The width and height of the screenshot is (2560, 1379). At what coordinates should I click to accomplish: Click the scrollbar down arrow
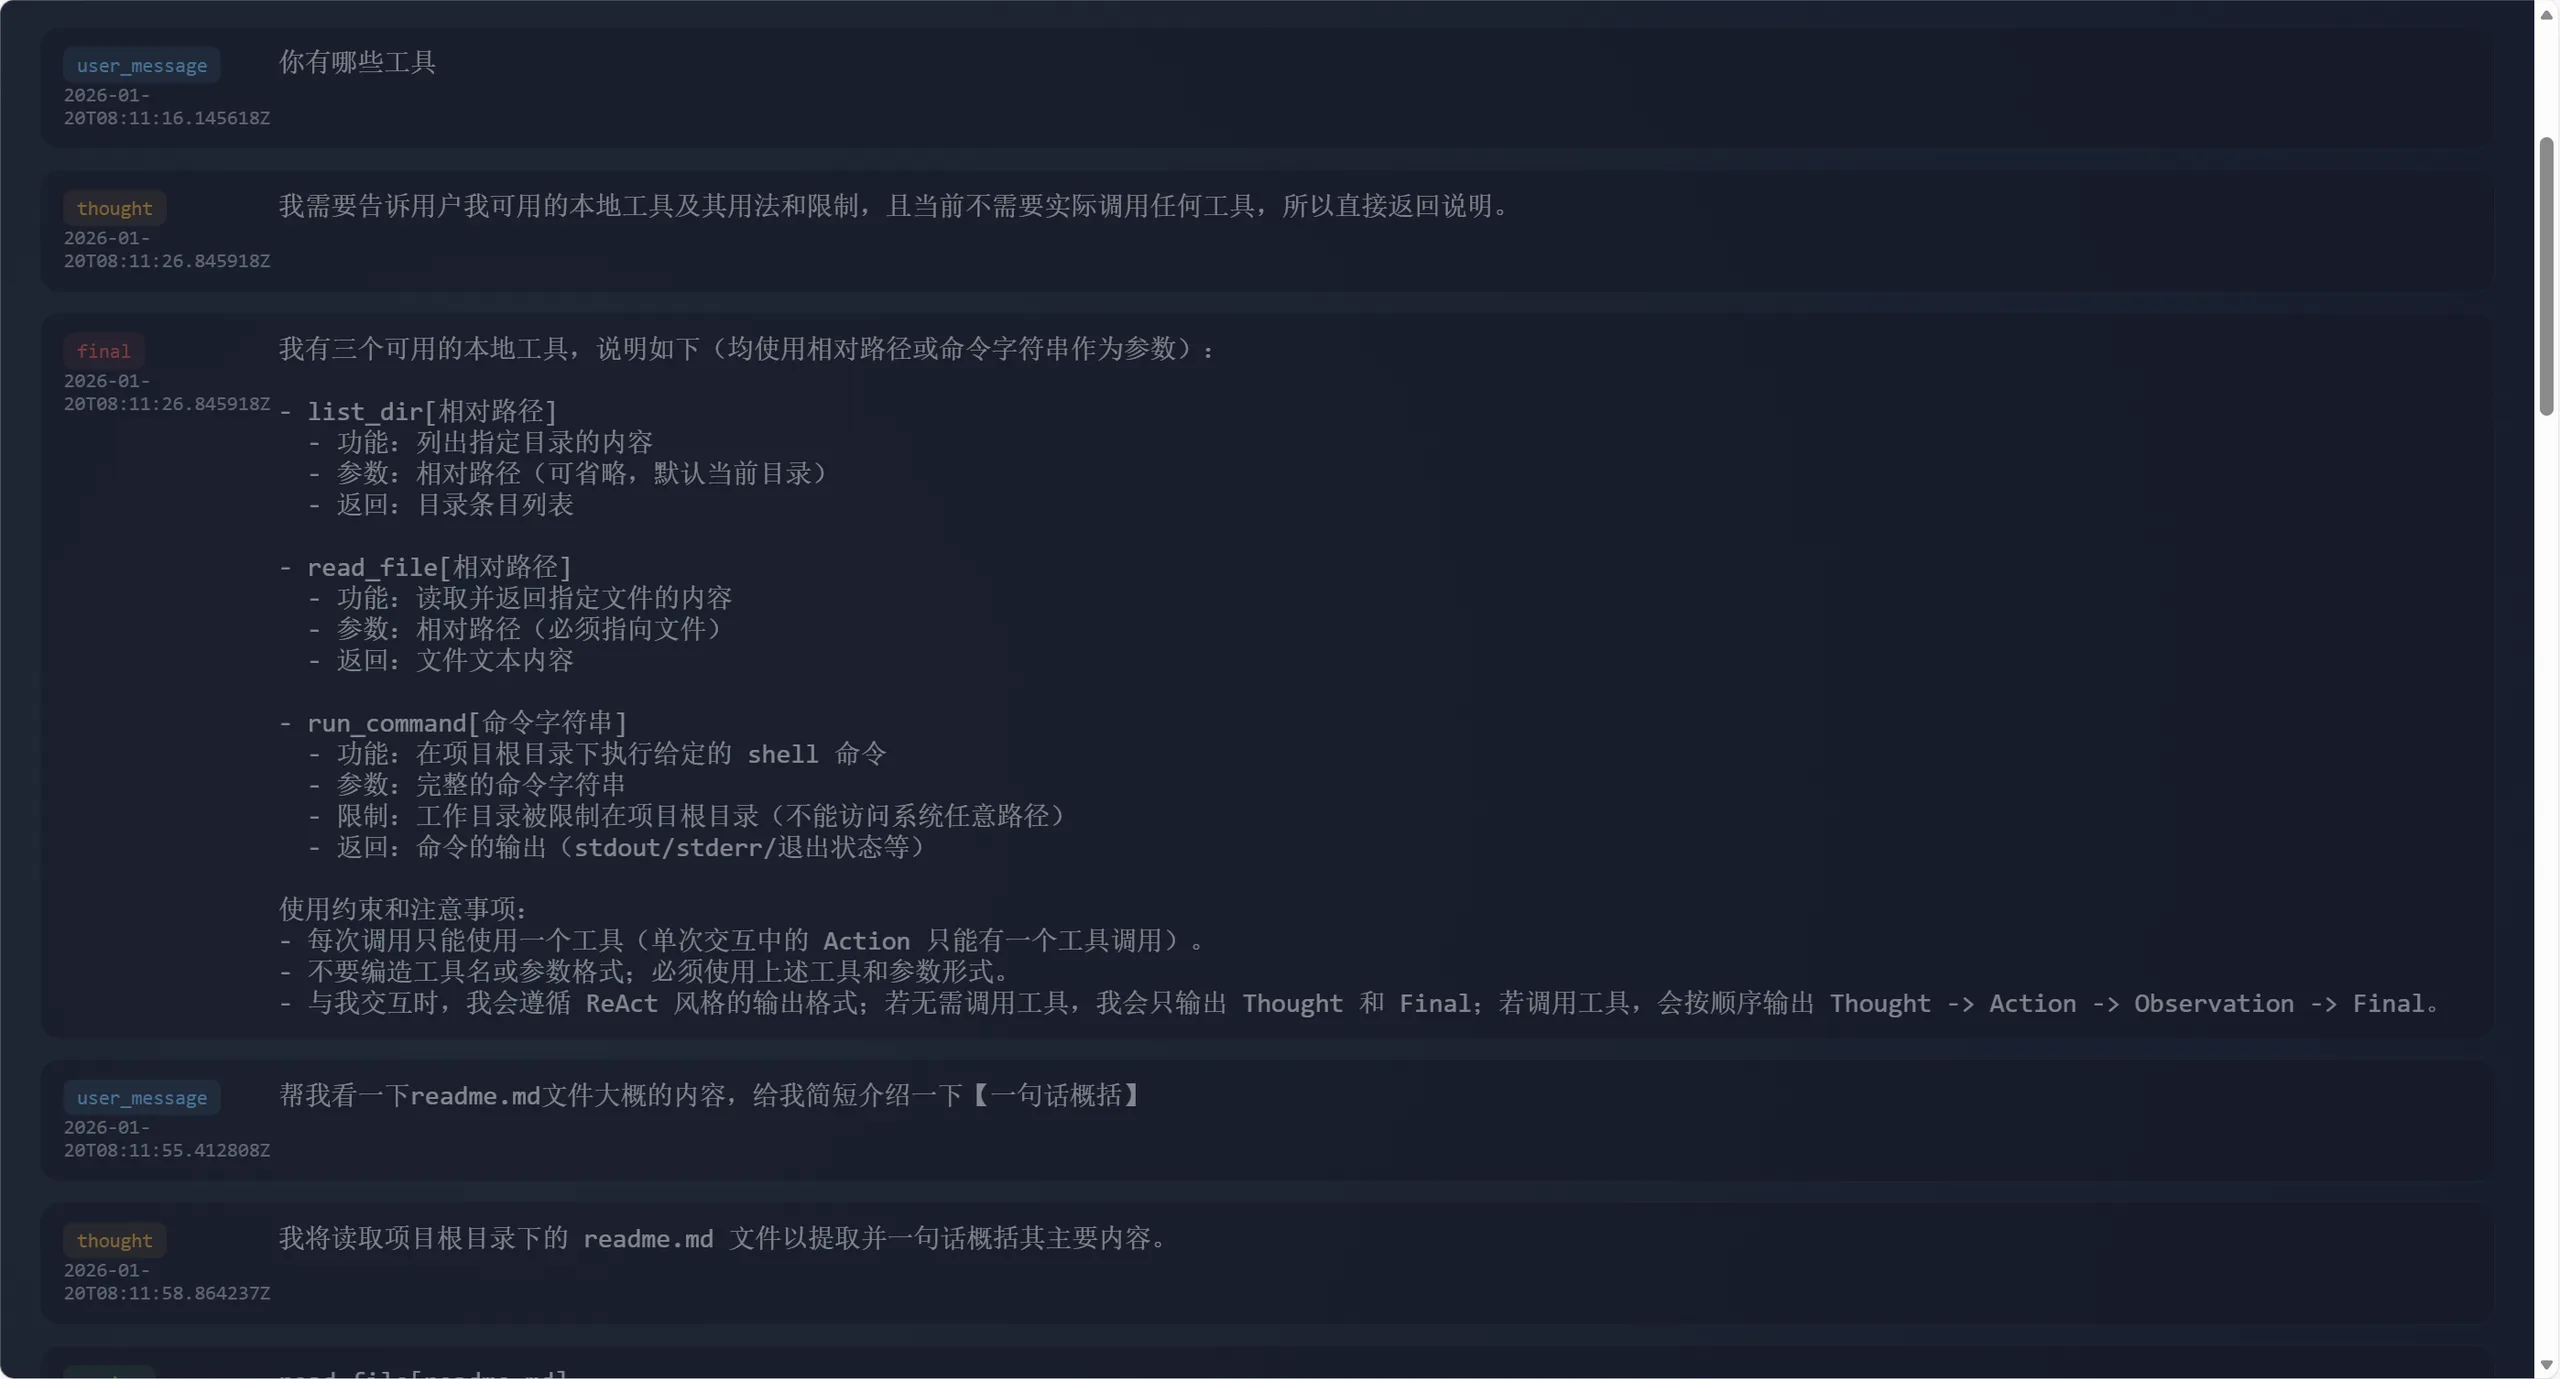click(x=2546, y=1365)
